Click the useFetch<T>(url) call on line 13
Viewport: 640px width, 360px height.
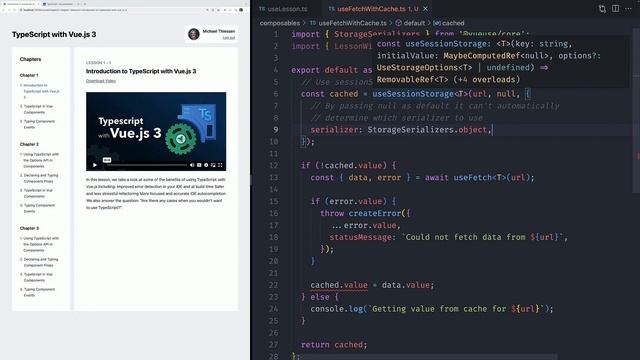click(x=491, y=178)
